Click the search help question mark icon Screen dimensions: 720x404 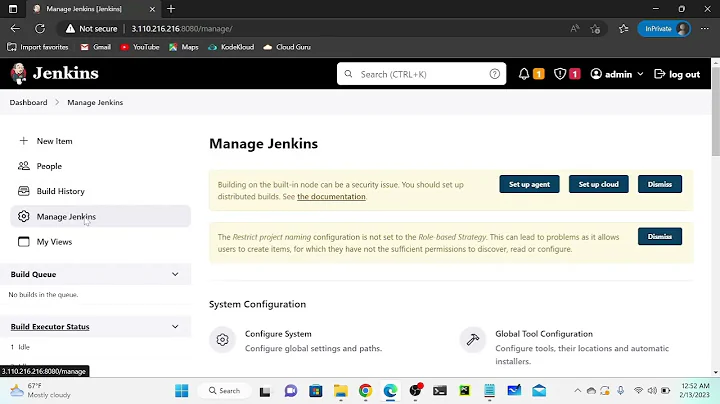495,74
